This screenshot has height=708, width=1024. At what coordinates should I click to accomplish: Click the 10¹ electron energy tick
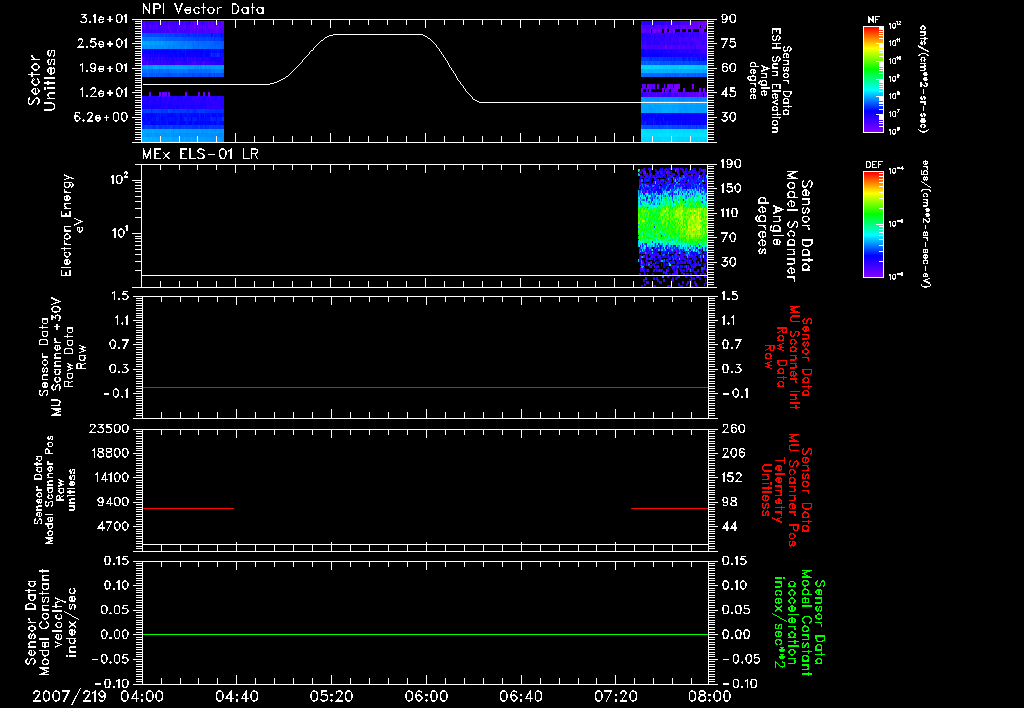coord(118,233)
